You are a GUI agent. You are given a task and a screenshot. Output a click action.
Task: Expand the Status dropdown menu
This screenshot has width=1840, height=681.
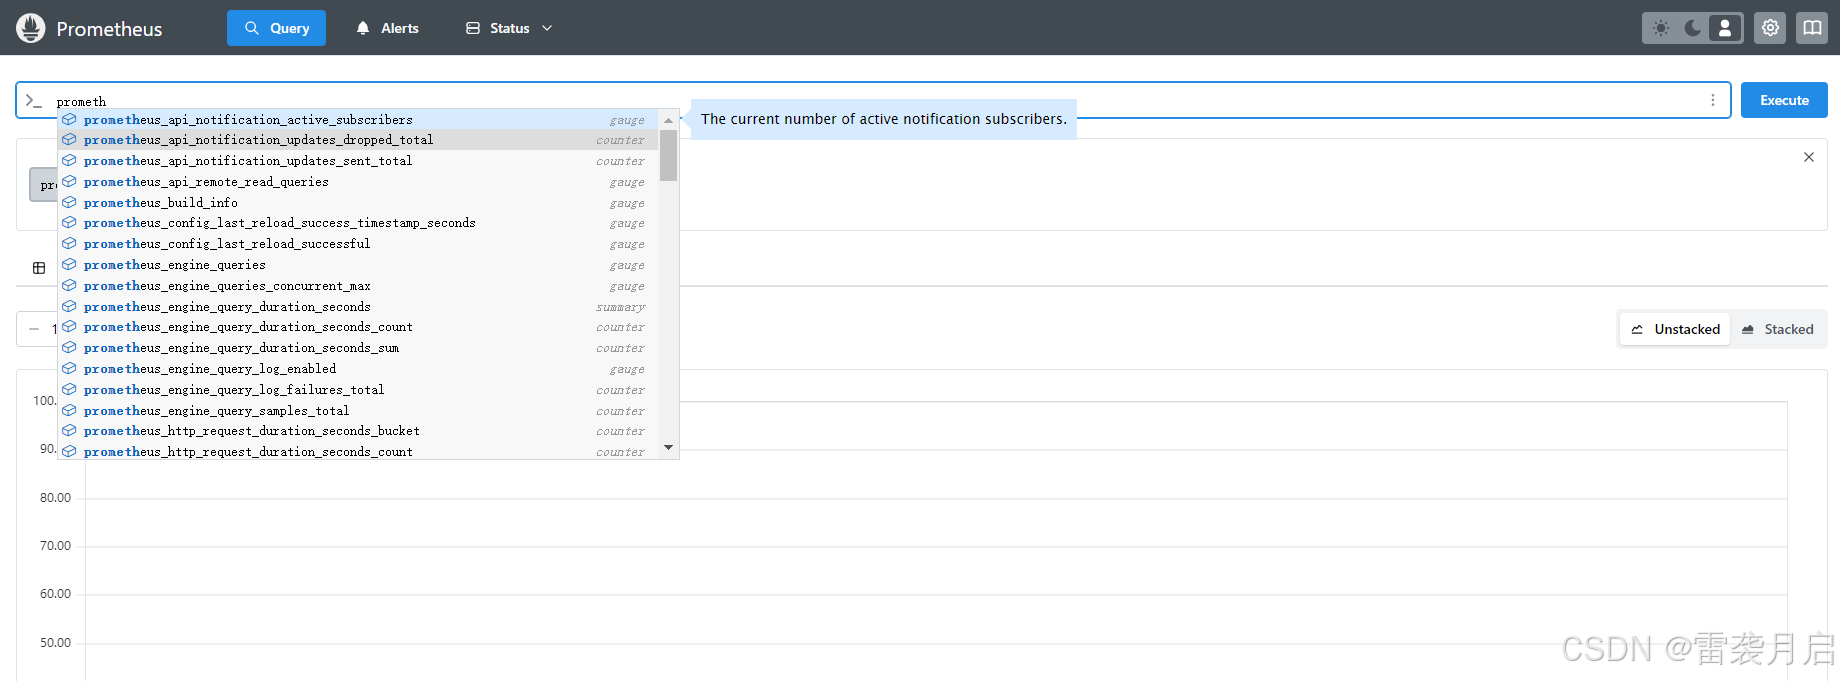pyautogui.click(x=509, y=28)
